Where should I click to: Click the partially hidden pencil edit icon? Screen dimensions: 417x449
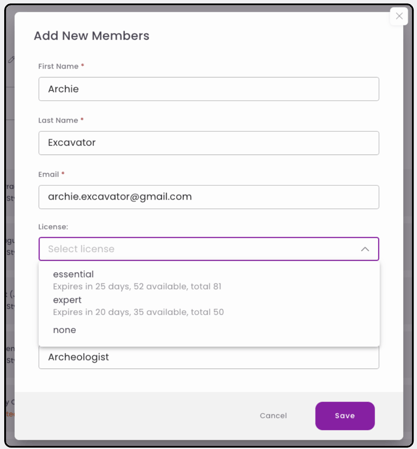[x=11, y=60]
